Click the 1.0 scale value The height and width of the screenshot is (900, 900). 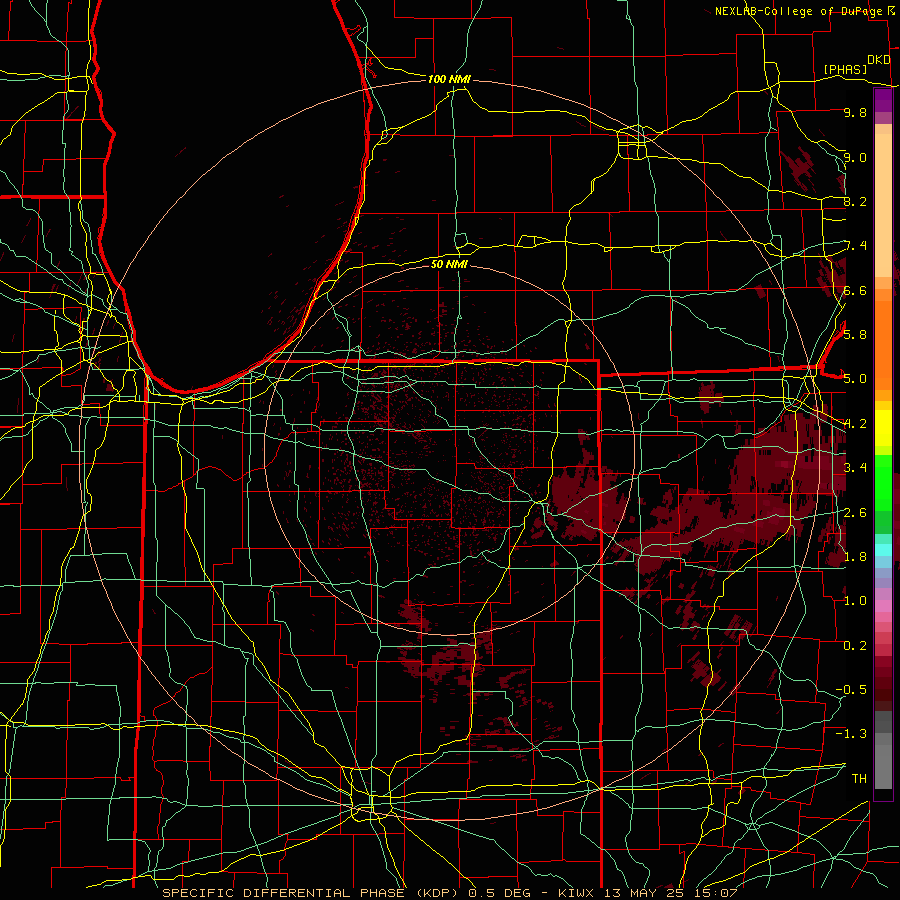point(855,600)
